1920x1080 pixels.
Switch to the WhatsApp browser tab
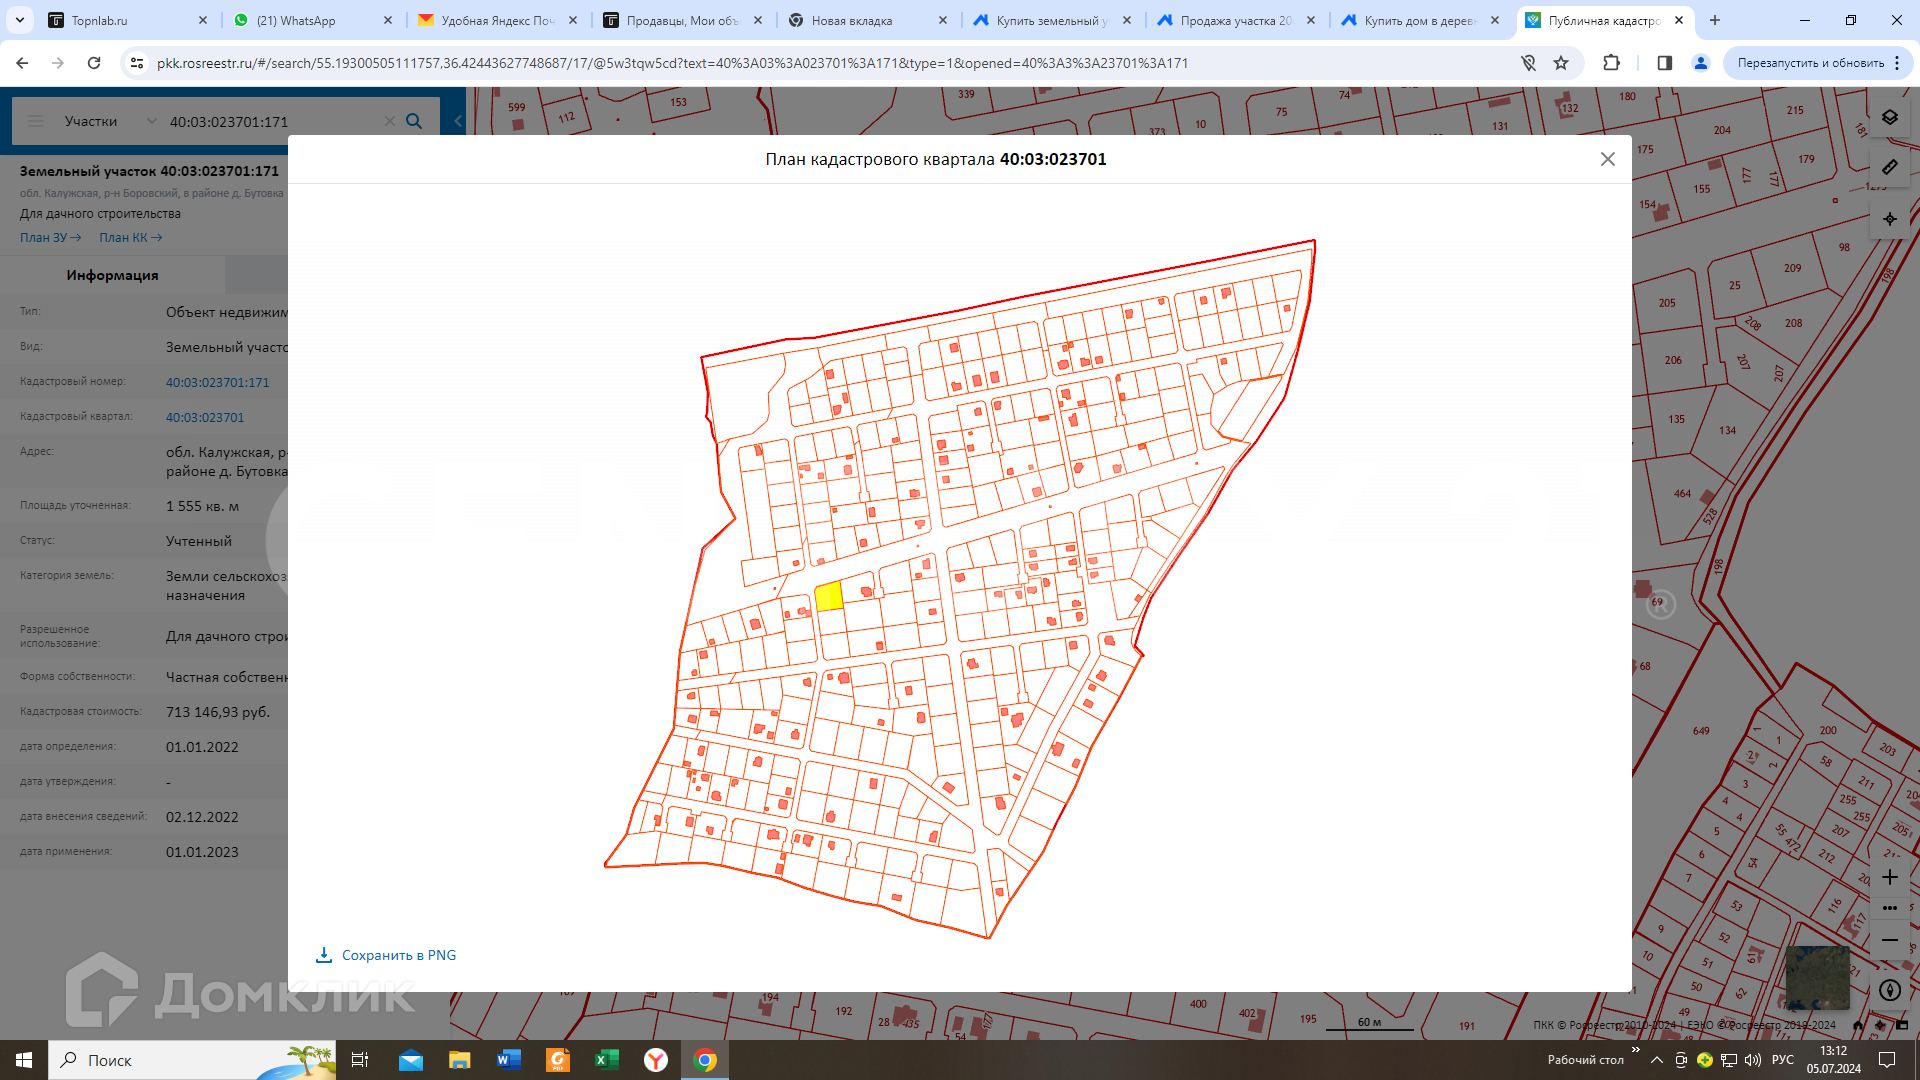point(296,20)
